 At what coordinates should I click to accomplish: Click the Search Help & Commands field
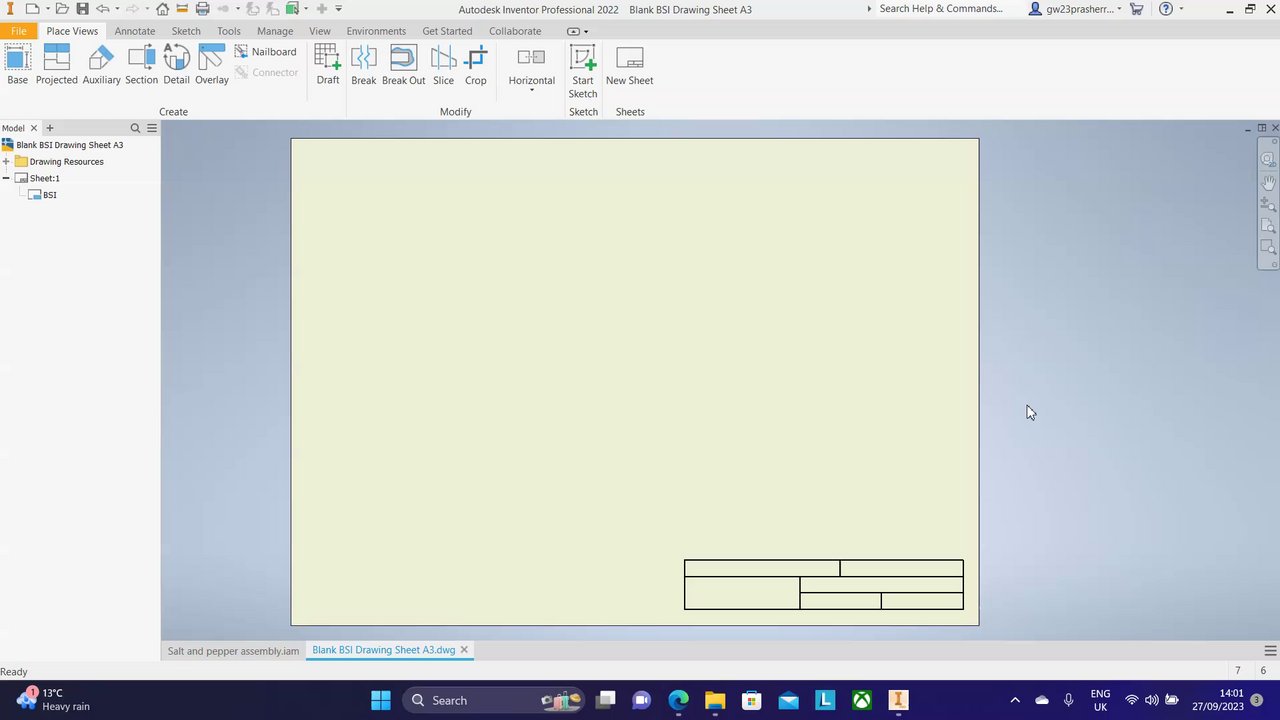(x=942, y=9)
